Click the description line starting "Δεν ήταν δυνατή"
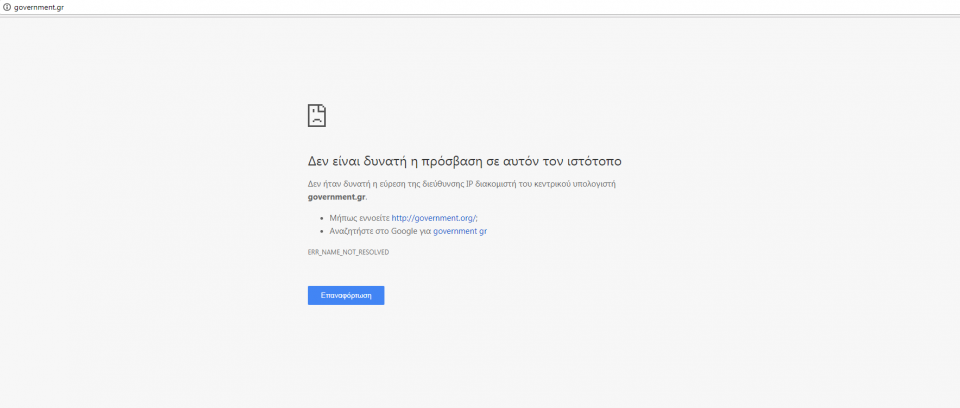Viewport: 960px width, 408px height. tap(475, 184)
